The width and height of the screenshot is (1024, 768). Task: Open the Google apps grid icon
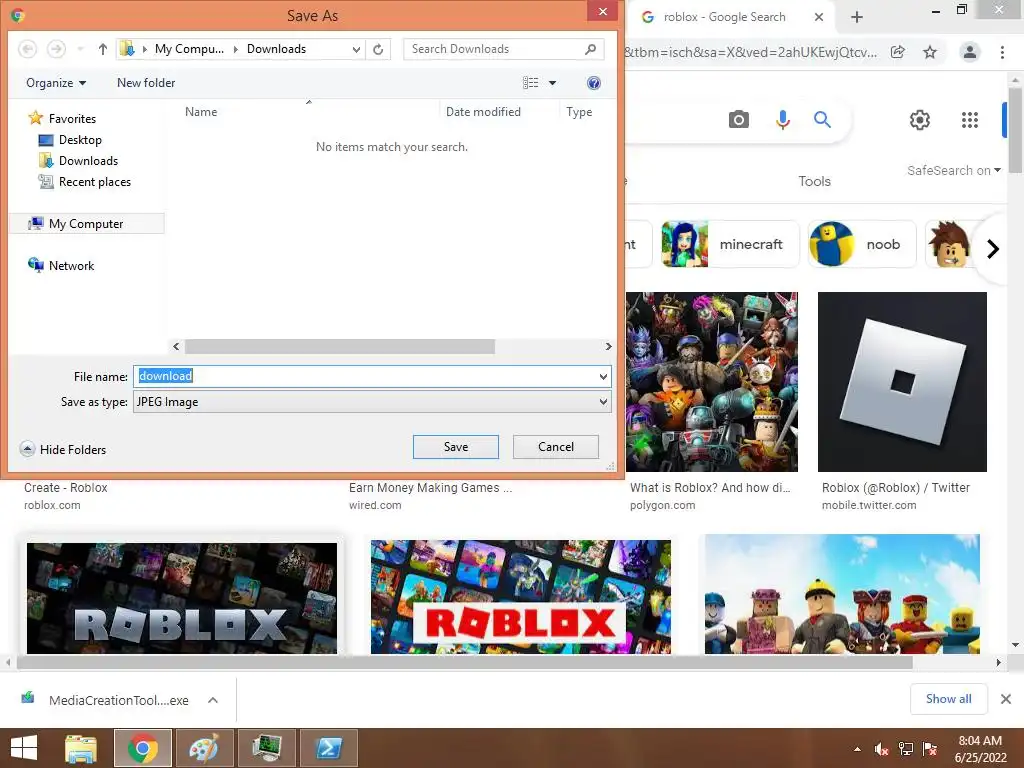[970, 120]
